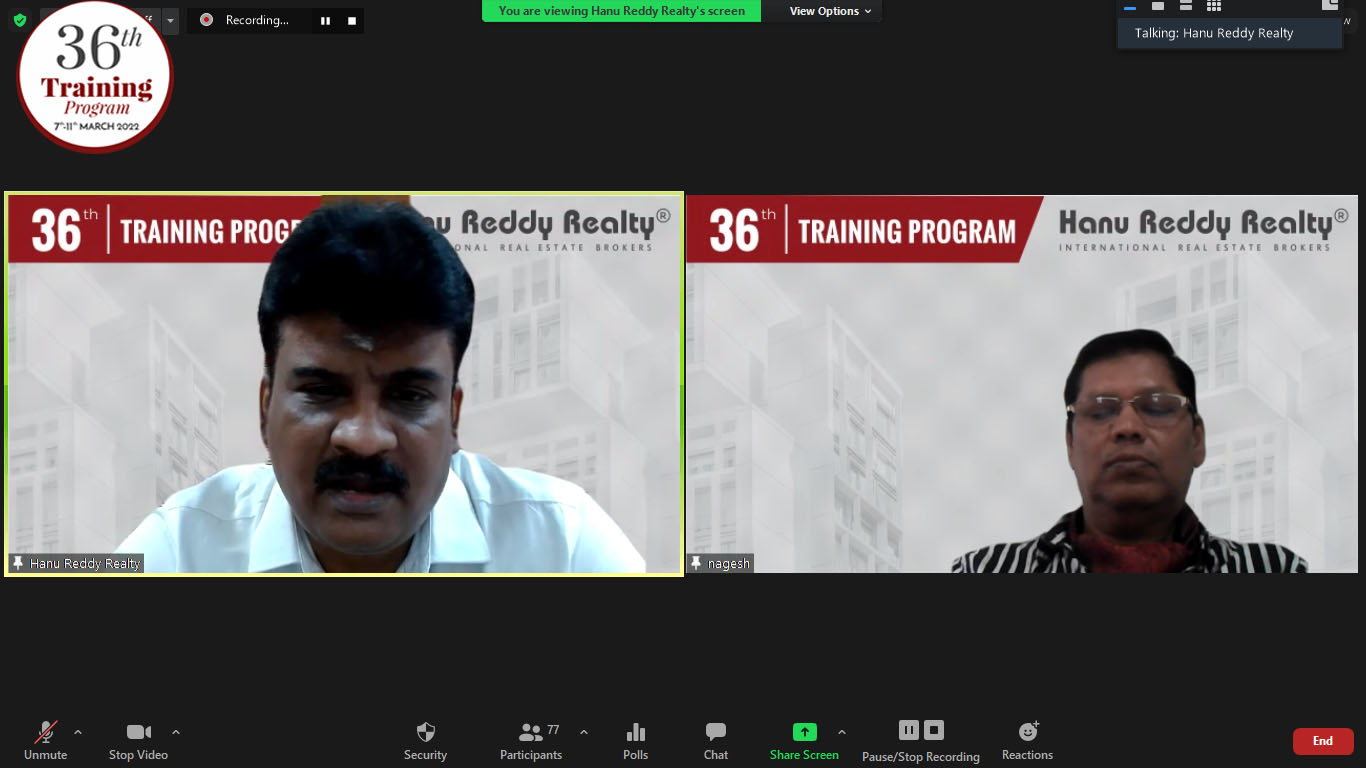Open the Security shield menu

pyautogui.click(x=425, y=741)
